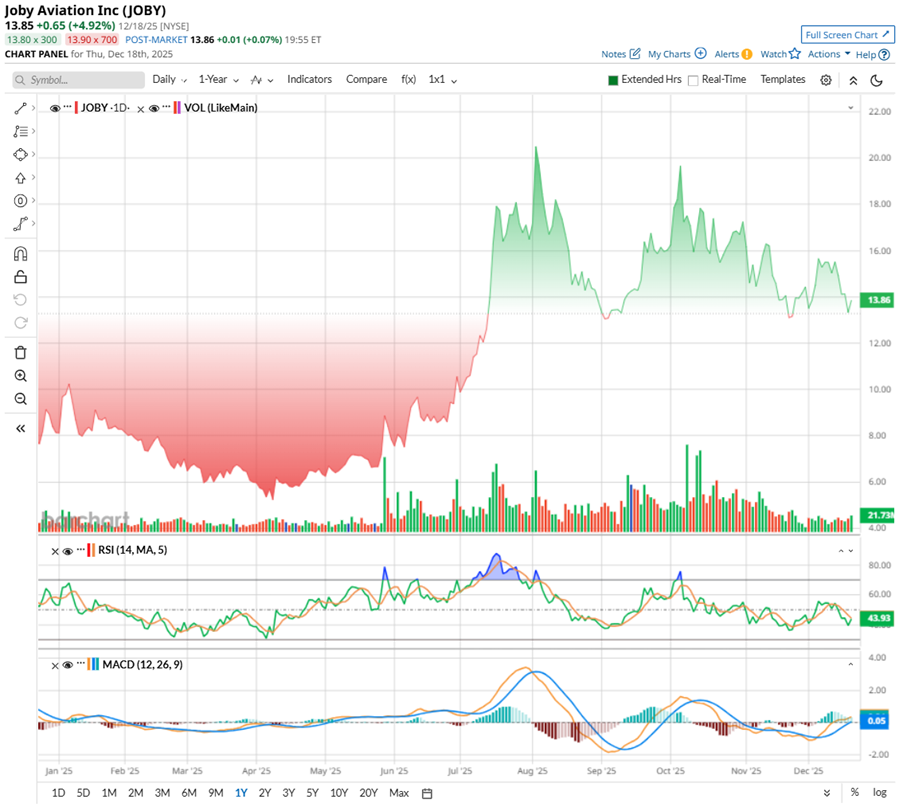Viewport: 903px width, 807px height.
Task: Add to My Charts plus icon
Action: click(700, 54)
